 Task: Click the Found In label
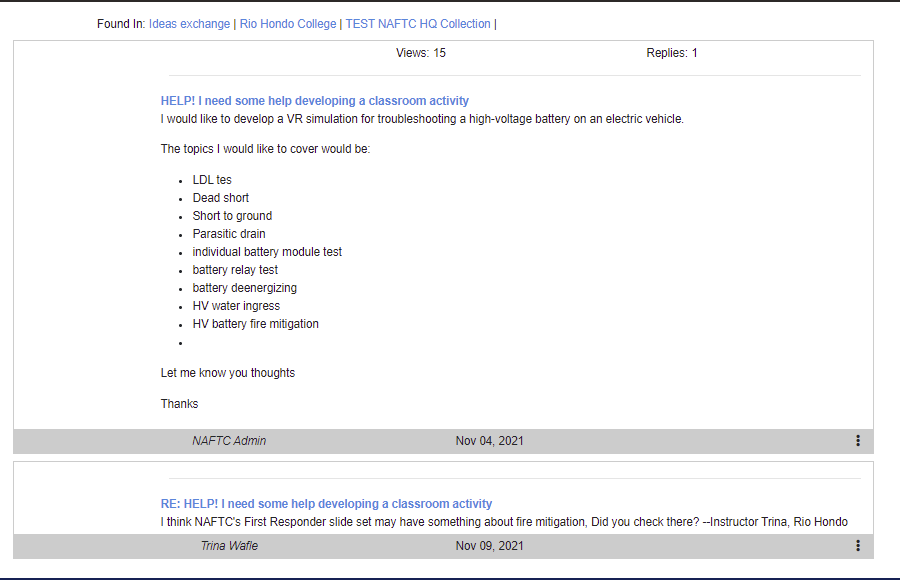121,24
